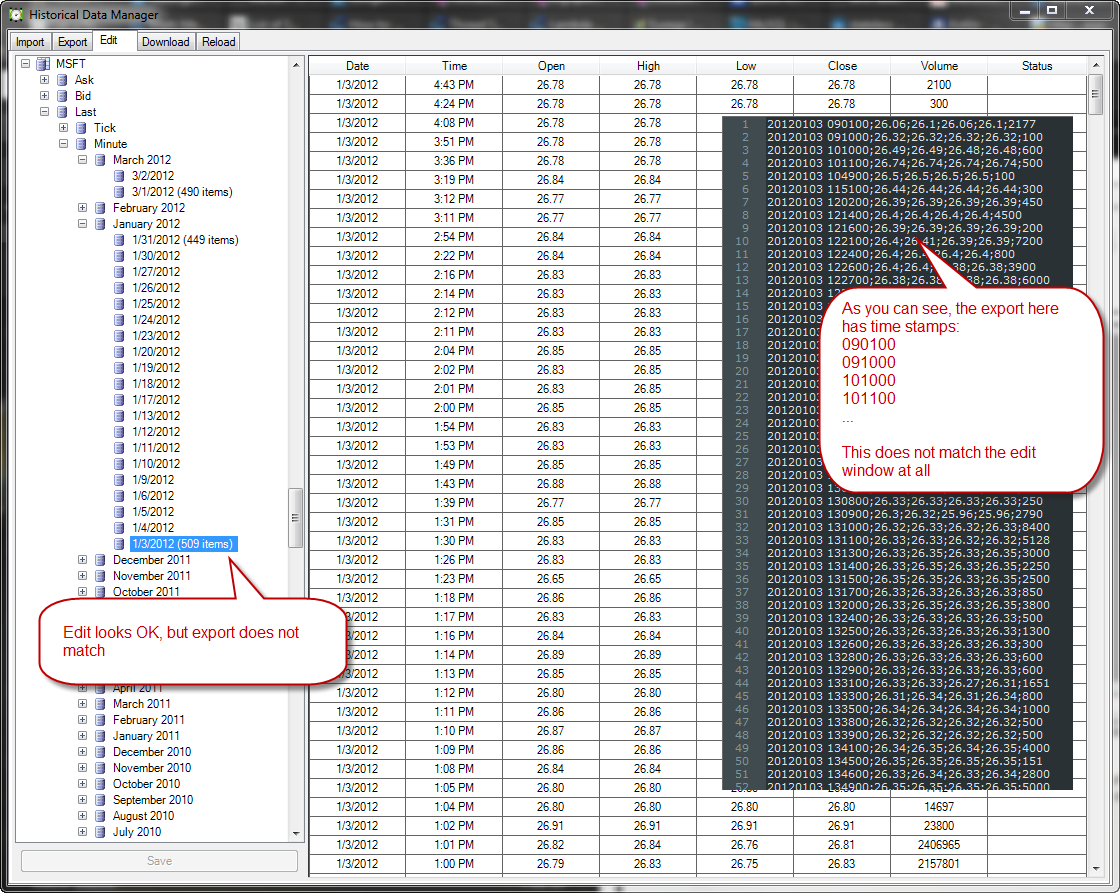Select the 1/17/2012 tree entry
This screenshot has width=1120, height=893.
(156, 400)
